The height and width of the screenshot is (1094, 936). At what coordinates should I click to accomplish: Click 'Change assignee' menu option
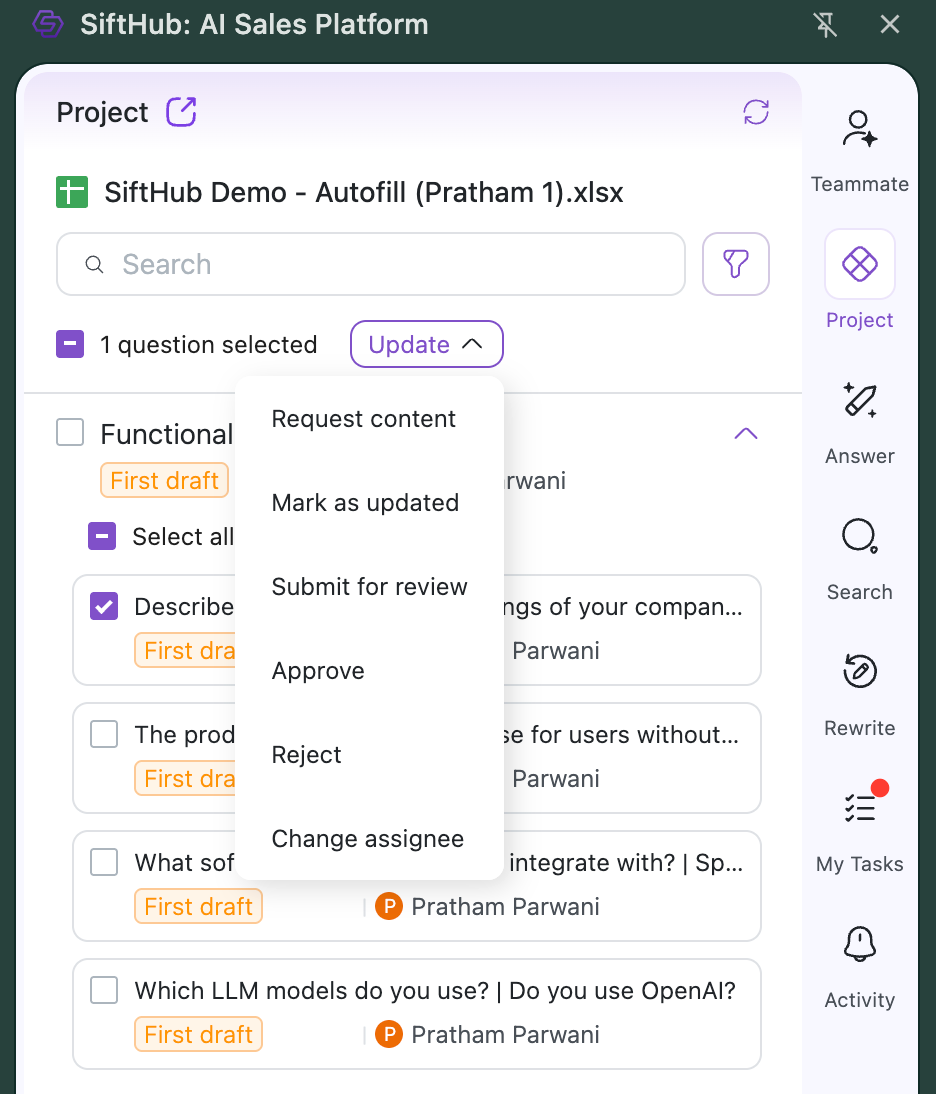tap(367, 839)
